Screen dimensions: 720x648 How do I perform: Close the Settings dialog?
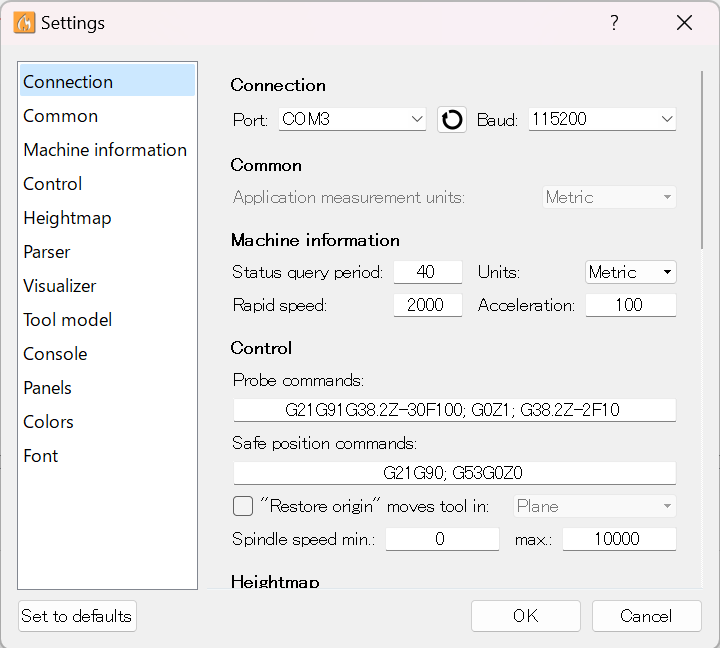pos(684,23)
